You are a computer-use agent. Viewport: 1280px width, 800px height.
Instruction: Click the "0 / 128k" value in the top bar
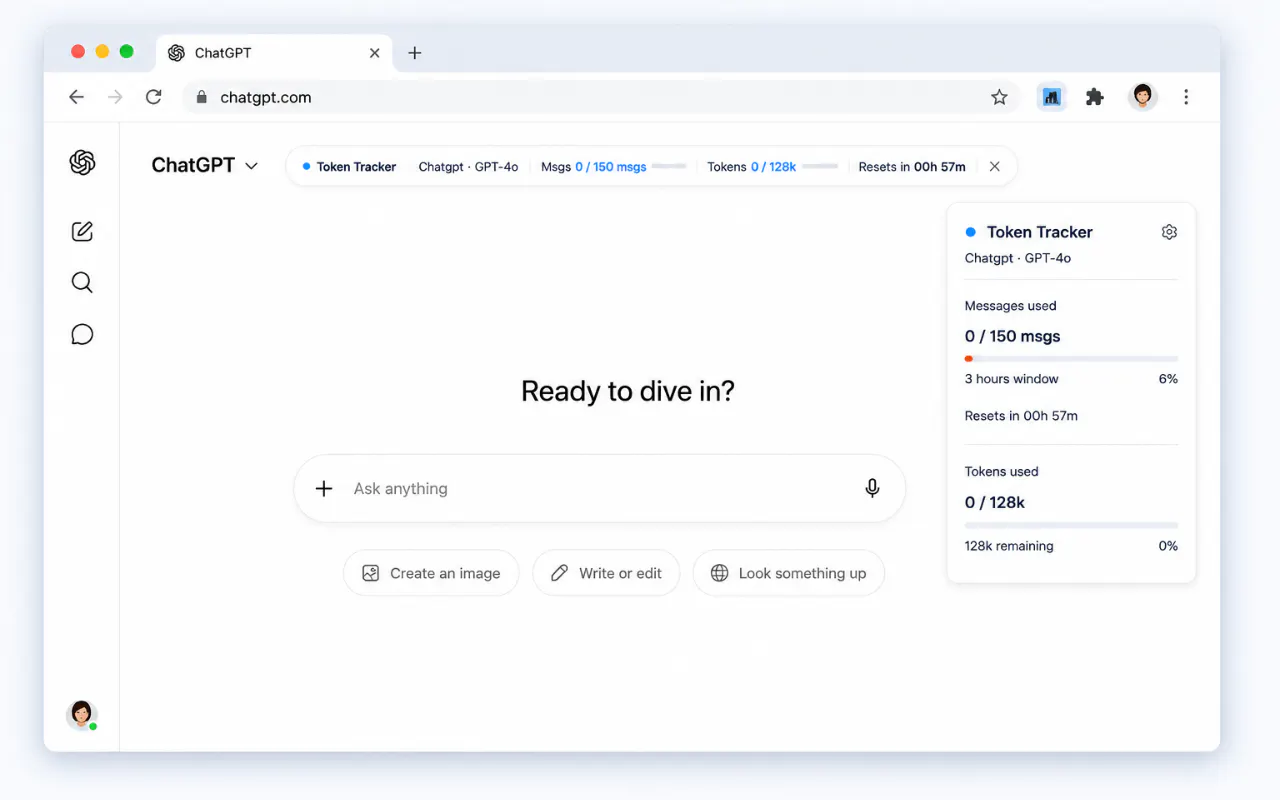pos(773,167)
